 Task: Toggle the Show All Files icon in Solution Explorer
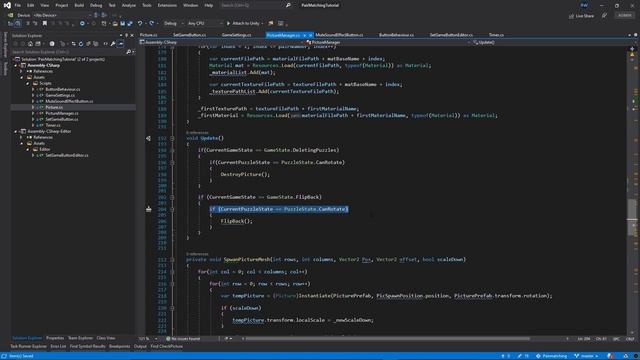[x=95, y=44]
